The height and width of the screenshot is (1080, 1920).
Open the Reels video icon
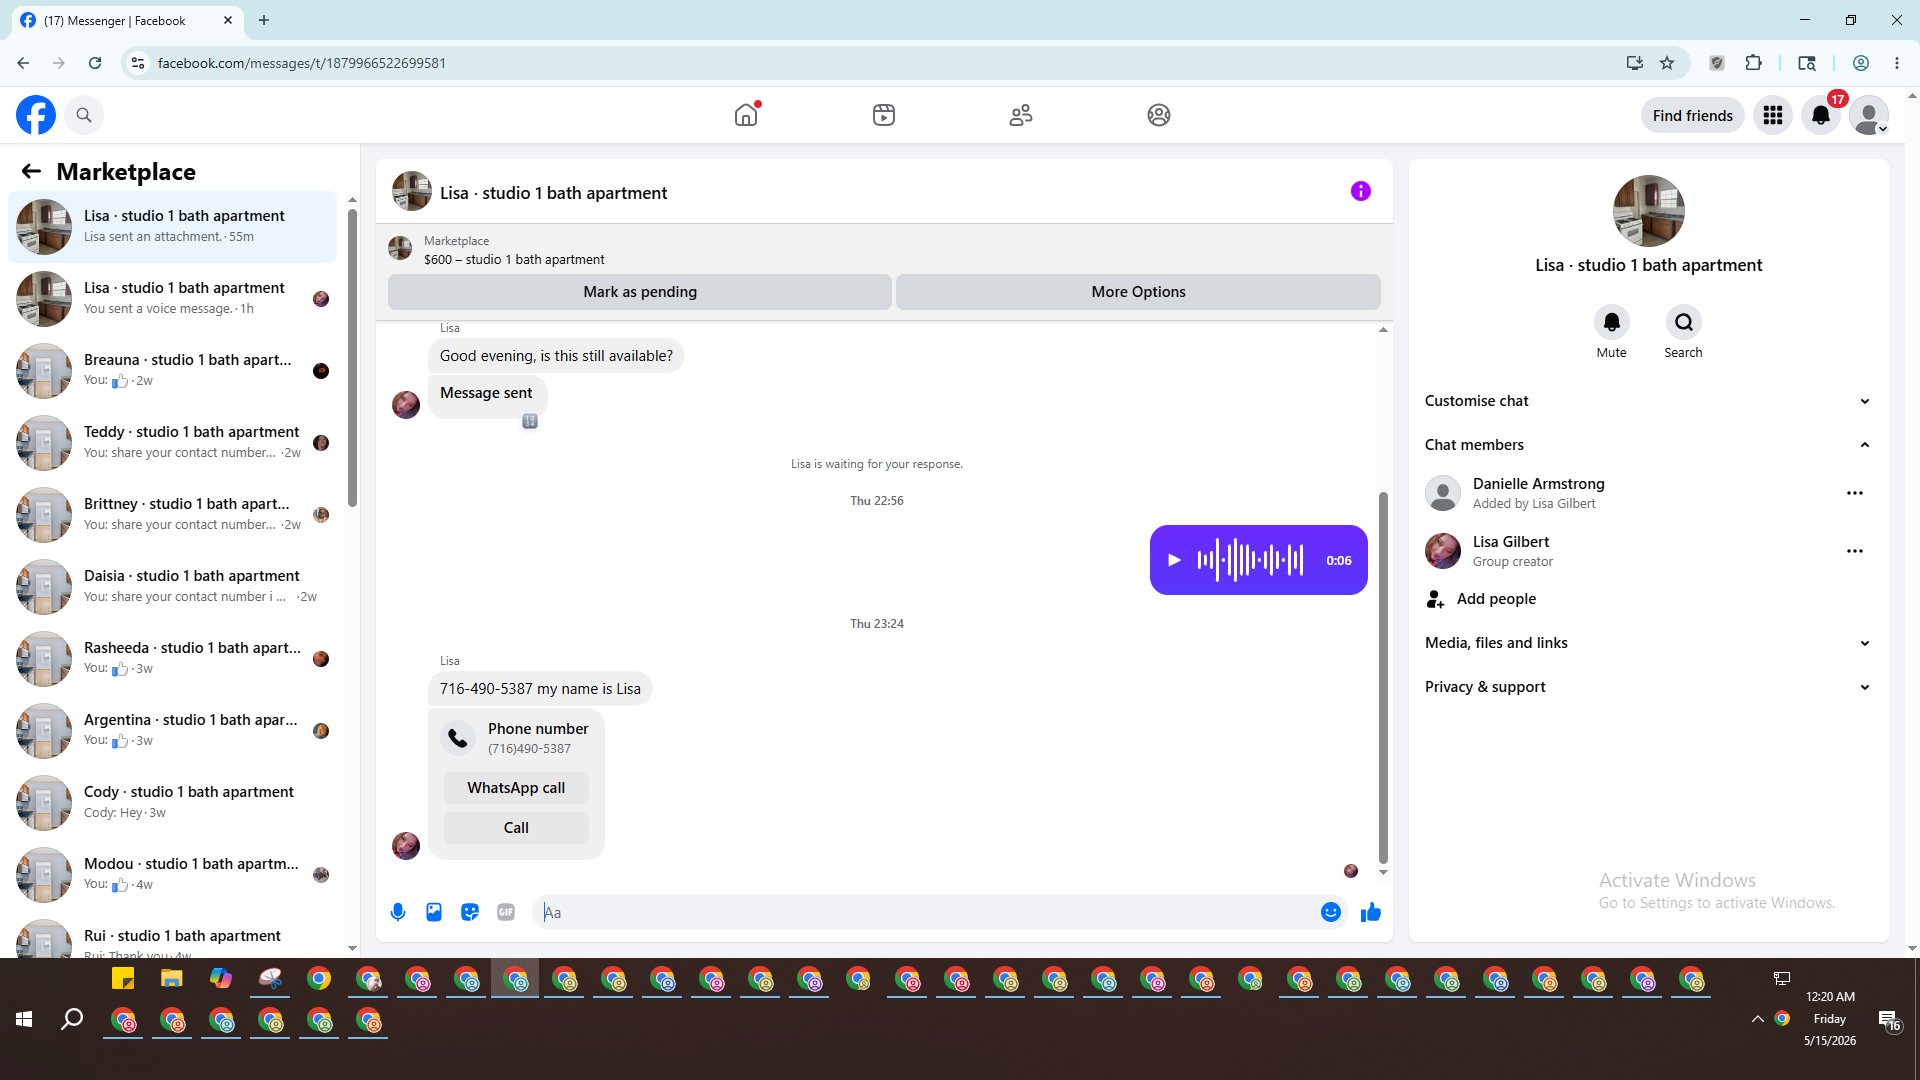click(884, 115)
